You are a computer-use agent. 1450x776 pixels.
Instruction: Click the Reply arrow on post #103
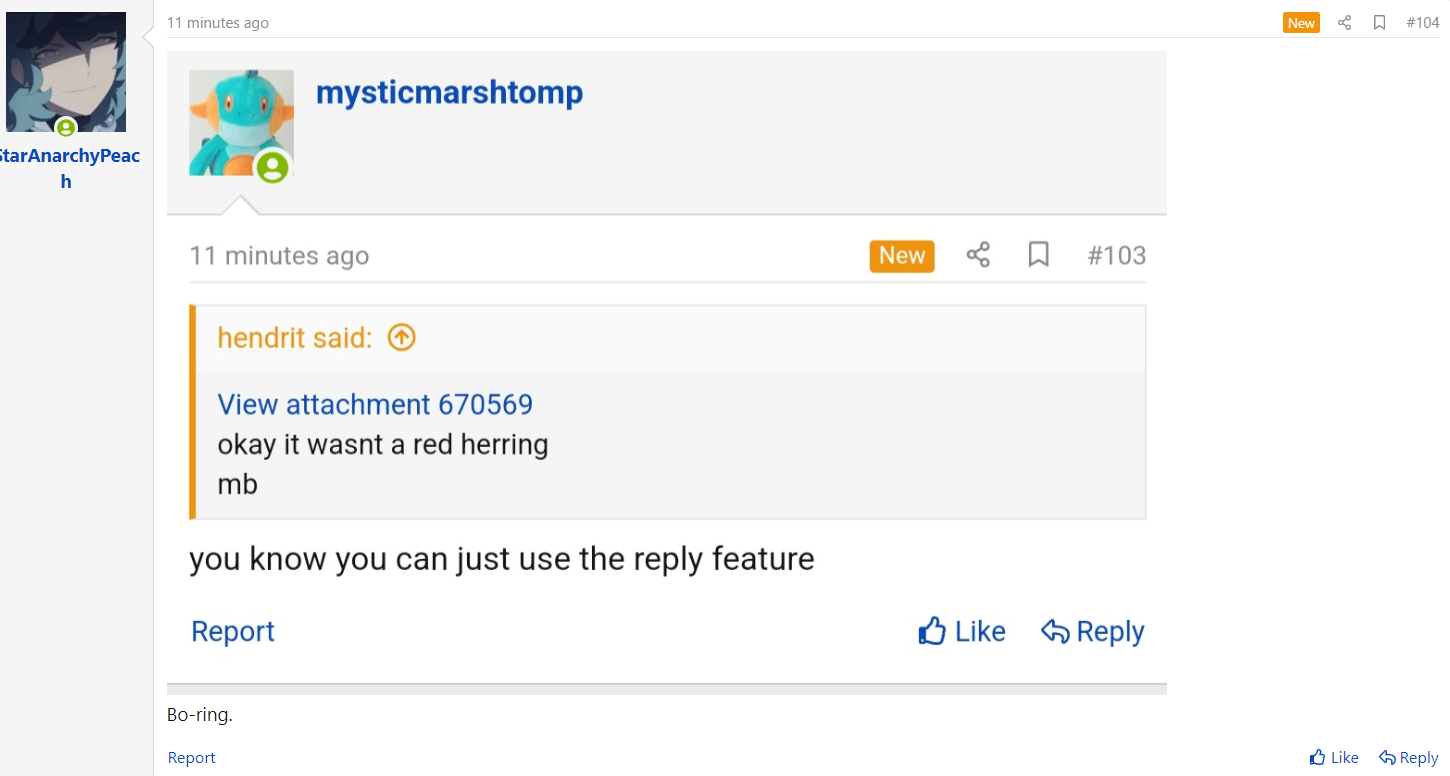click(x=1093, y=631)
